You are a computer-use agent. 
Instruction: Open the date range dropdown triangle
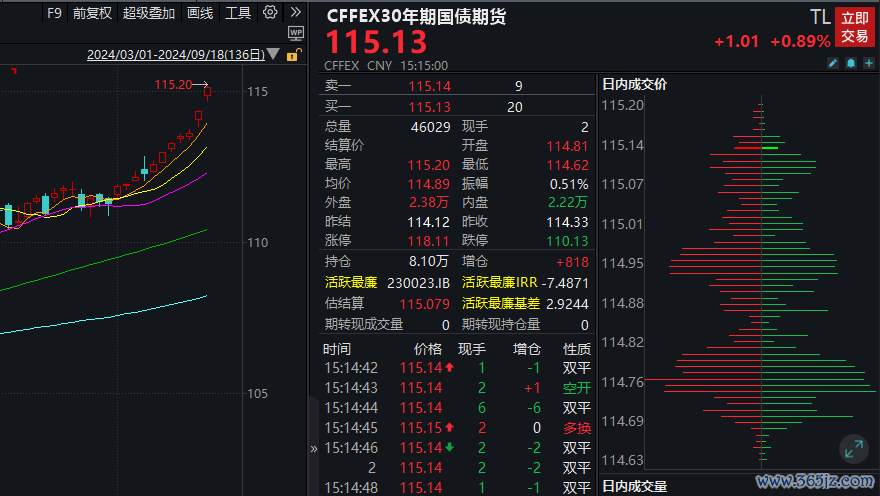pyautogui.click(x=273, y=54)
